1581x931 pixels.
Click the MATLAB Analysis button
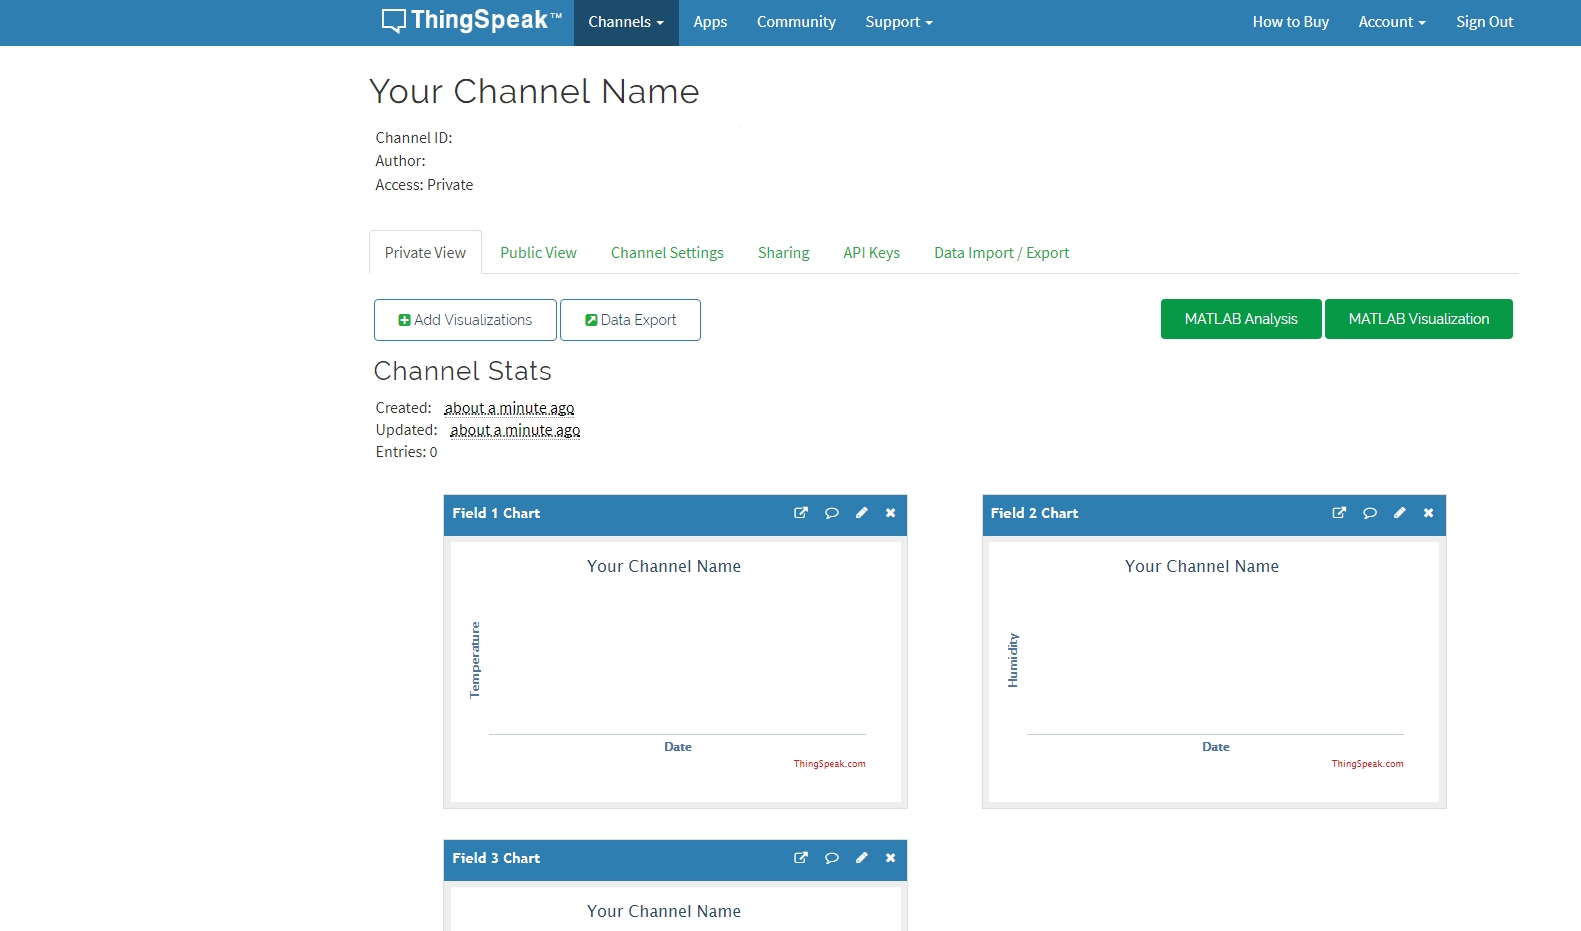tap(1241, 319)
